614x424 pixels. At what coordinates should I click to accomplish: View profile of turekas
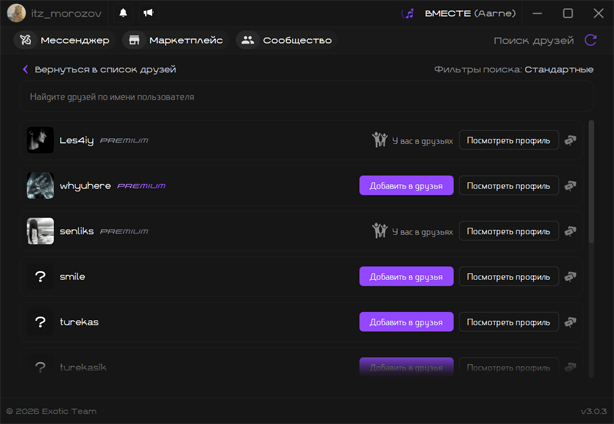[x=508, y=322]
